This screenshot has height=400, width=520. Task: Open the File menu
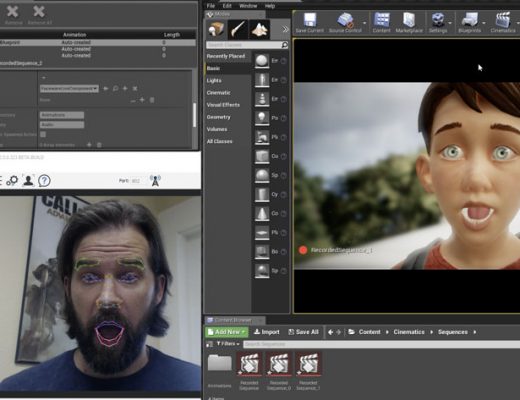pyautogui.click(x=211, y=6)
